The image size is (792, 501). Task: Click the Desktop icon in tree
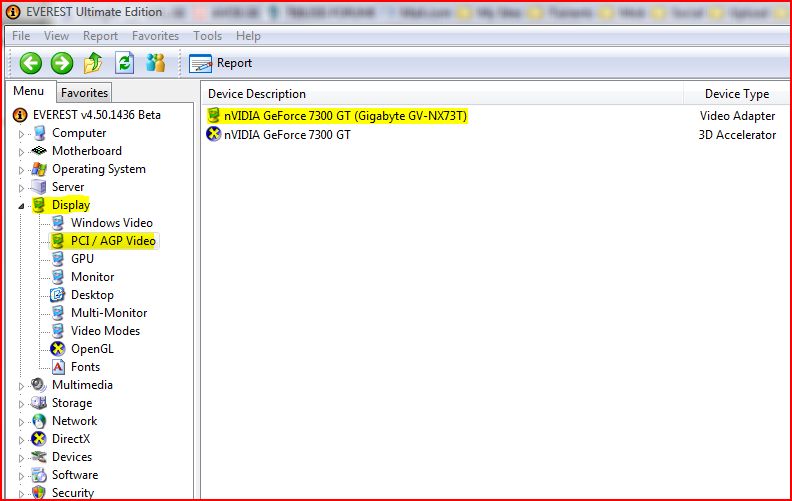[58, 294]
